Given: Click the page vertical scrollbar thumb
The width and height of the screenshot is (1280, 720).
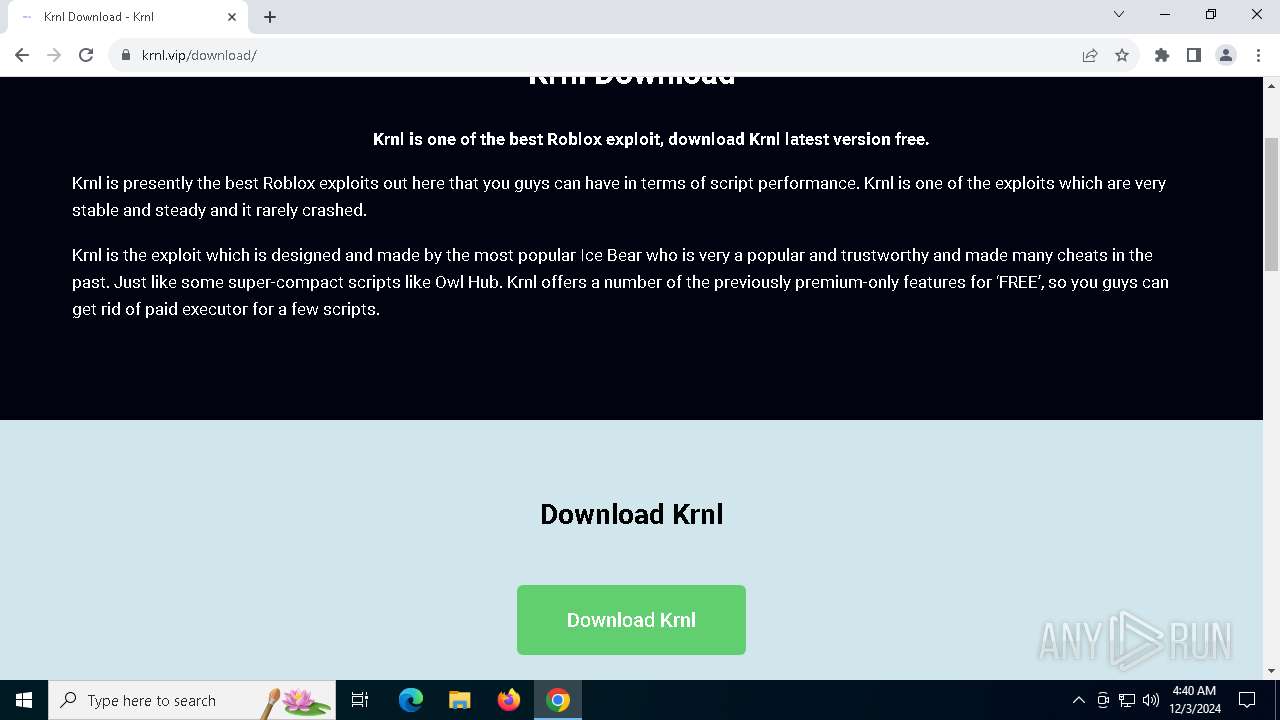Looking at the screenshot, I should click(x=1271, y=204).
